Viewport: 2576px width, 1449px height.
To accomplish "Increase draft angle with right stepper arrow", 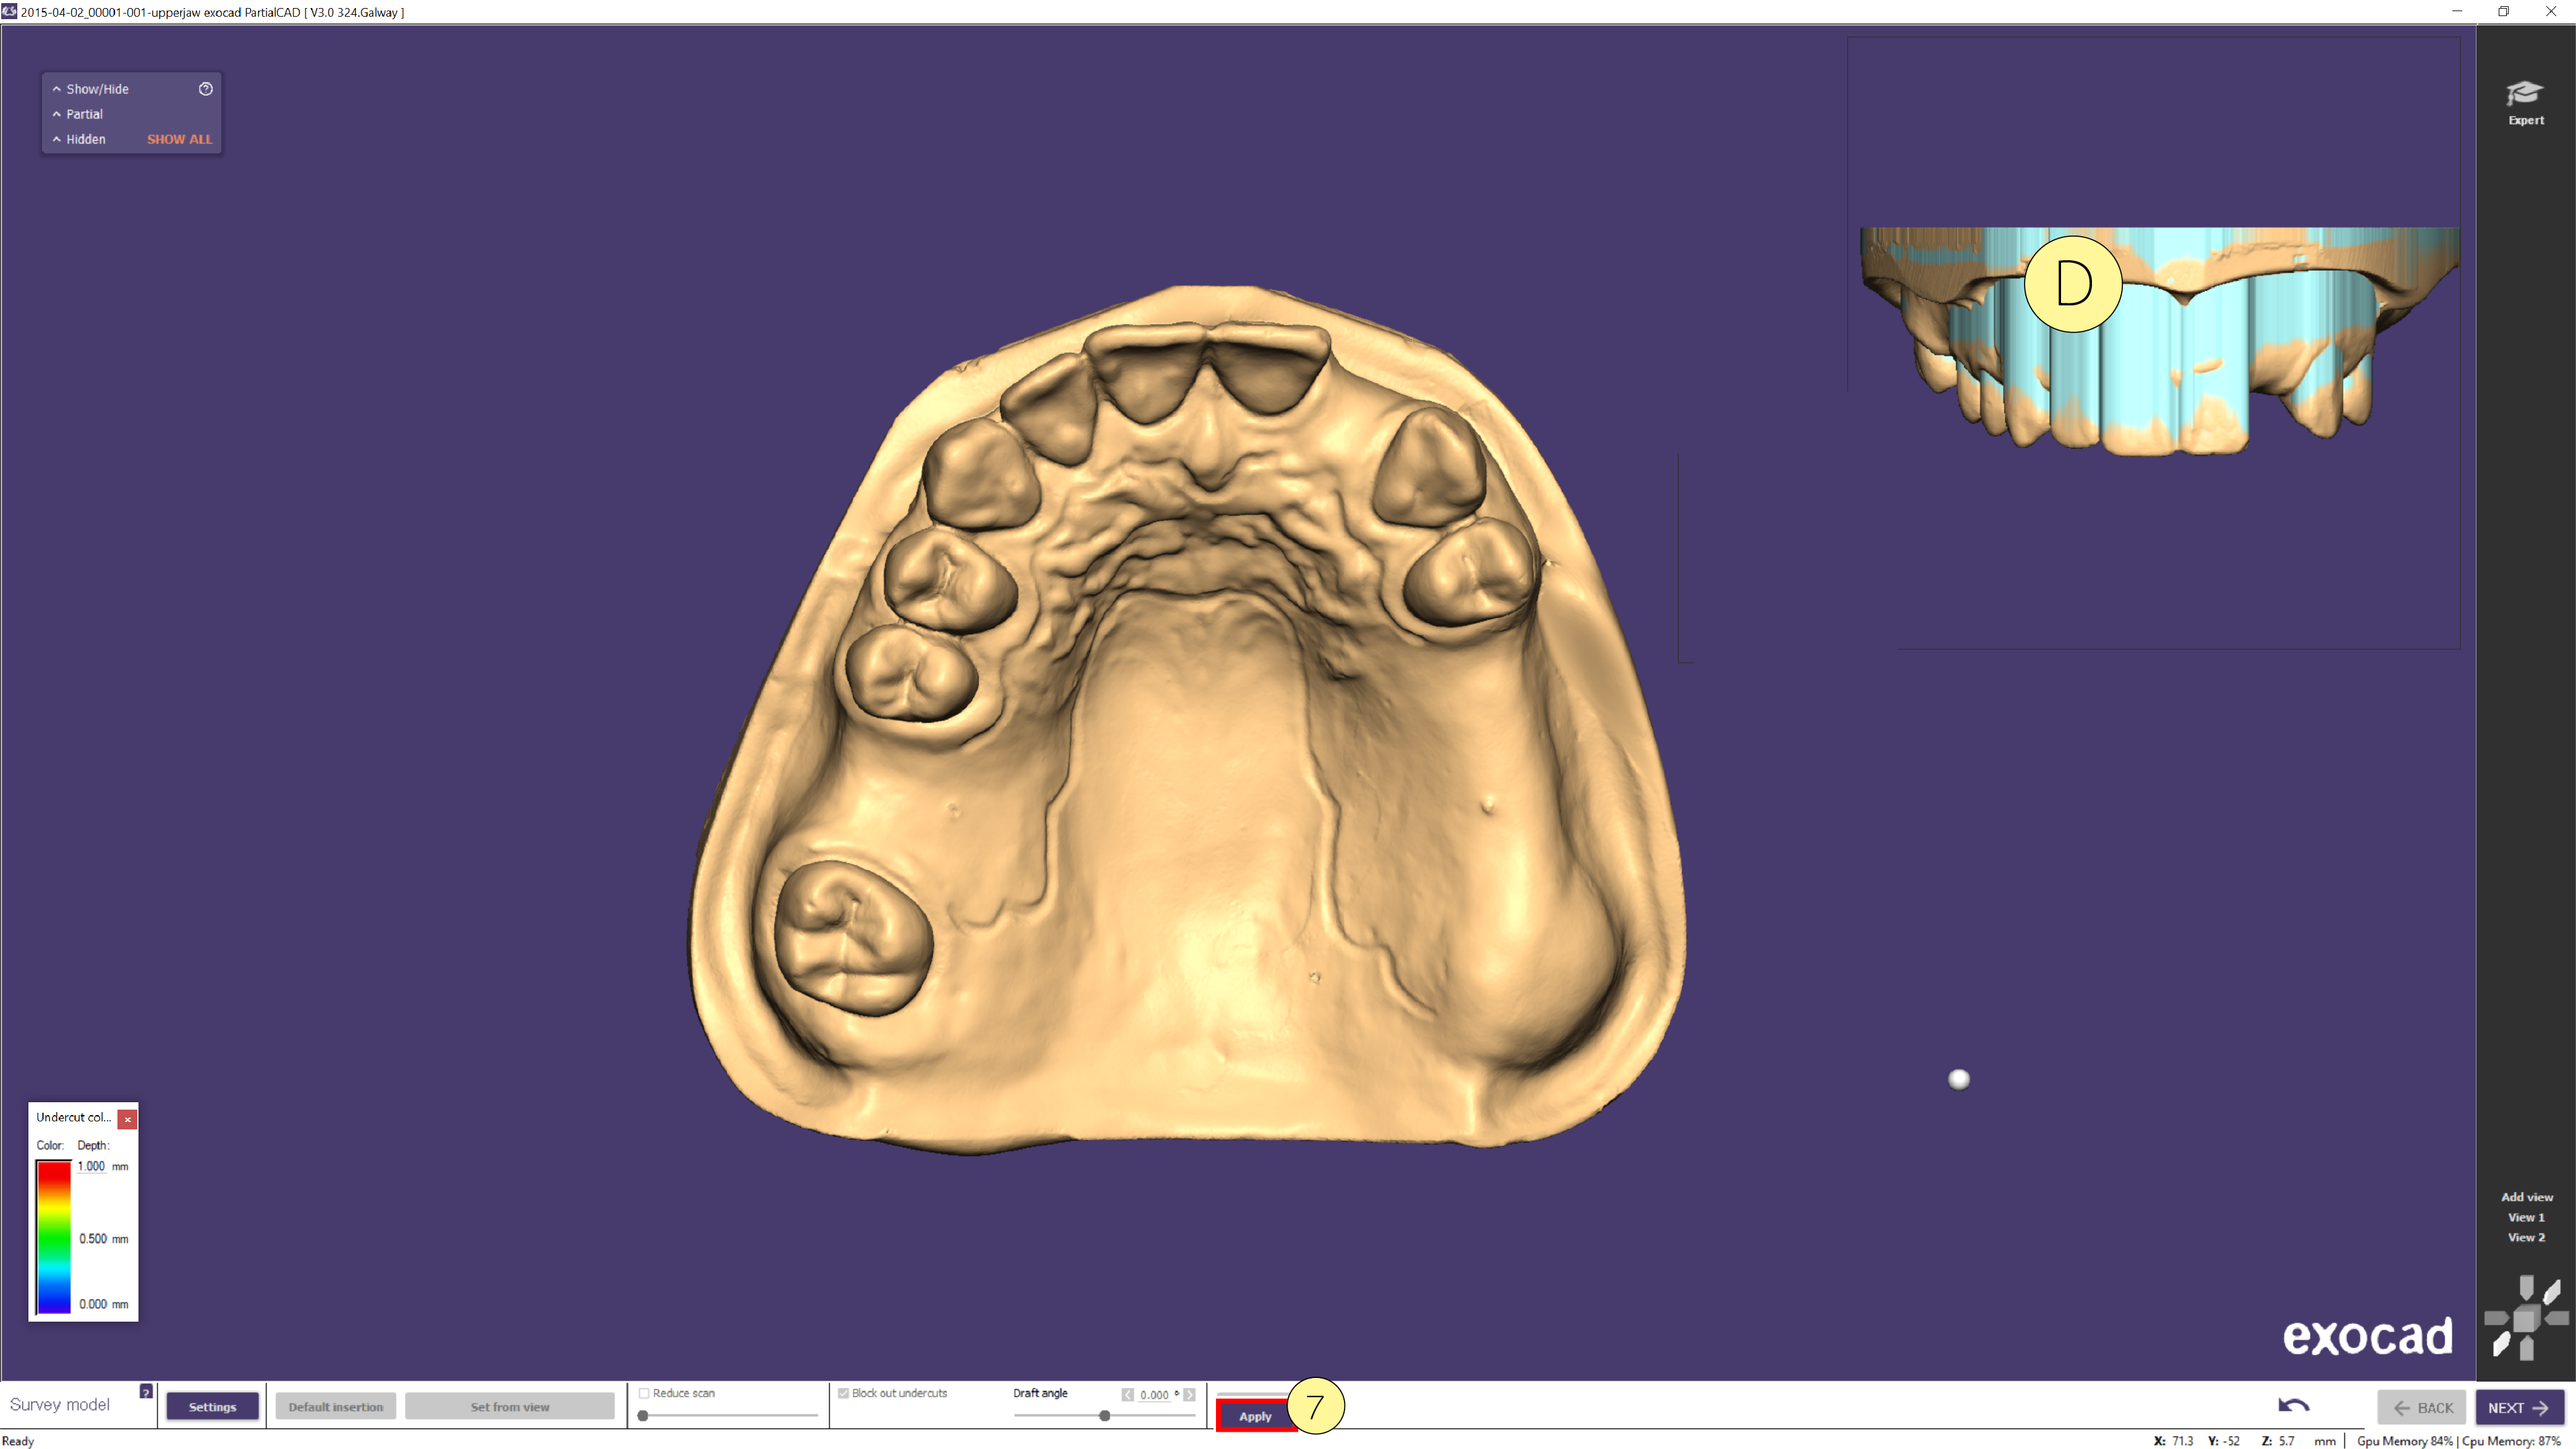I will click(x=1189, y=1394).
